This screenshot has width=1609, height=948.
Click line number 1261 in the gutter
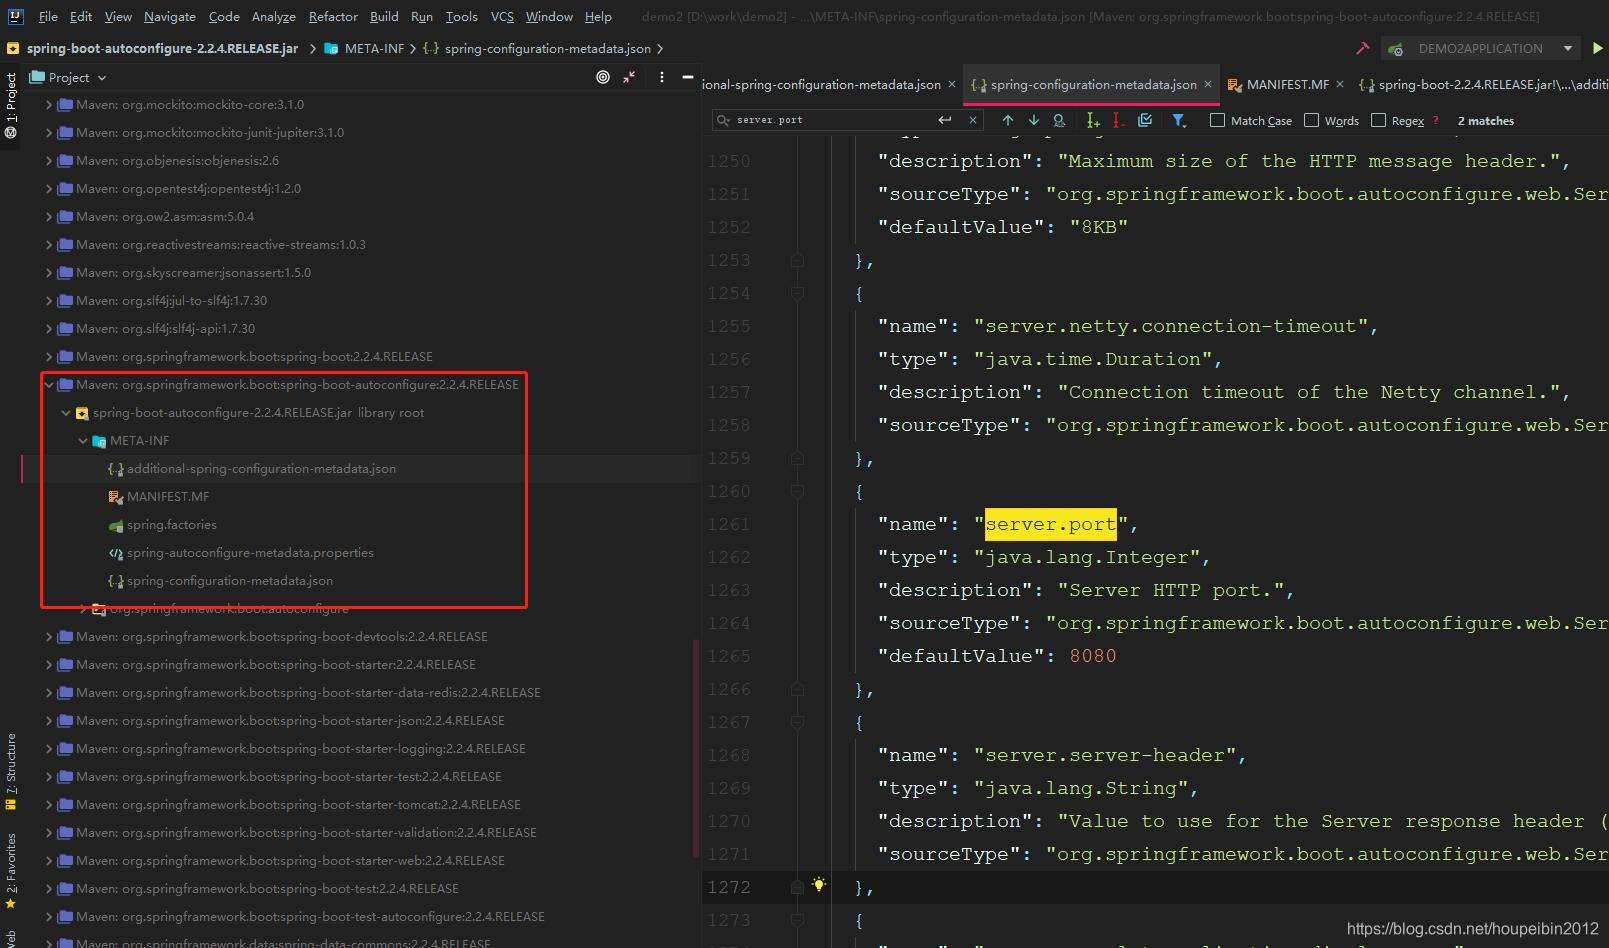tap(728, 524)
